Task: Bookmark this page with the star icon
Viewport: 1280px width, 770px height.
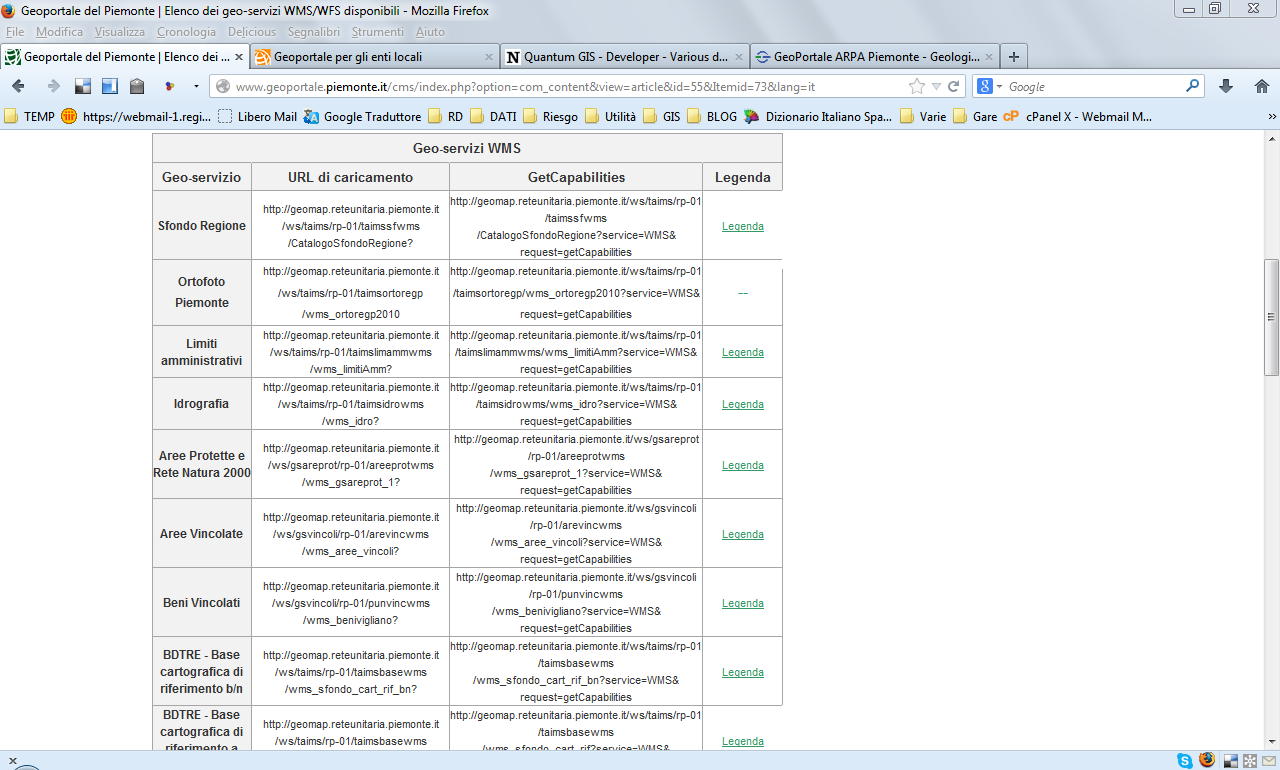Action: 916,87
